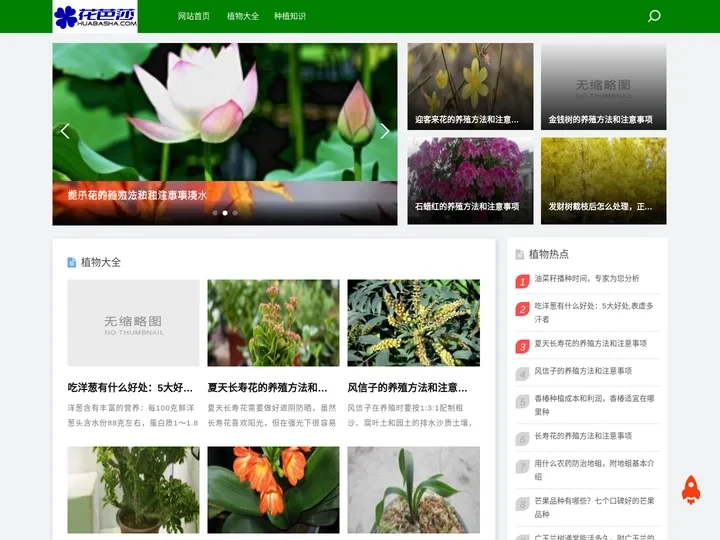The width and height of the screenshot is (720, 540).
Task: Click the Huabasha site logo
Action: click(x=95, y=16)
